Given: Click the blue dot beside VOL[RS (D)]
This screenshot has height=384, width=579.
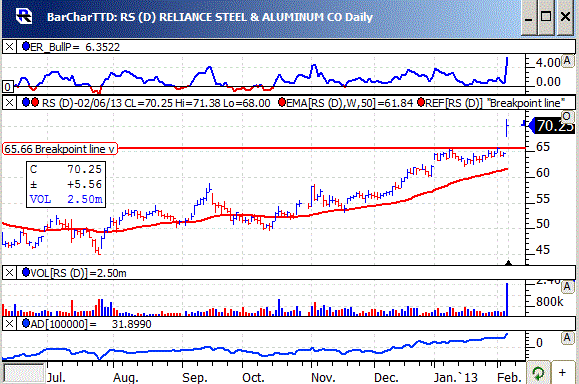Looking at the screenshot, I should tap(26, 272).
